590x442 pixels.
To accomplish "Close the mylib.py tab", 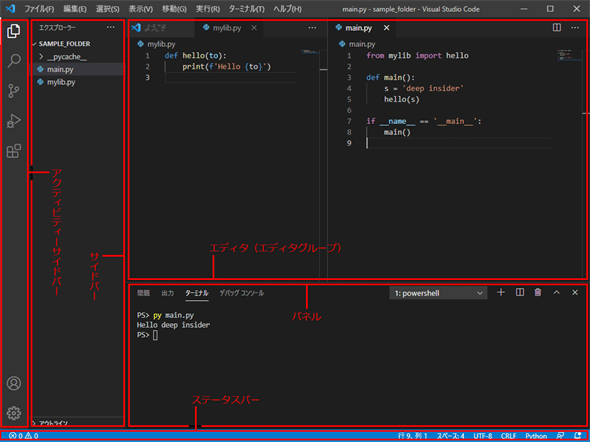I will [x=254, y=28].
